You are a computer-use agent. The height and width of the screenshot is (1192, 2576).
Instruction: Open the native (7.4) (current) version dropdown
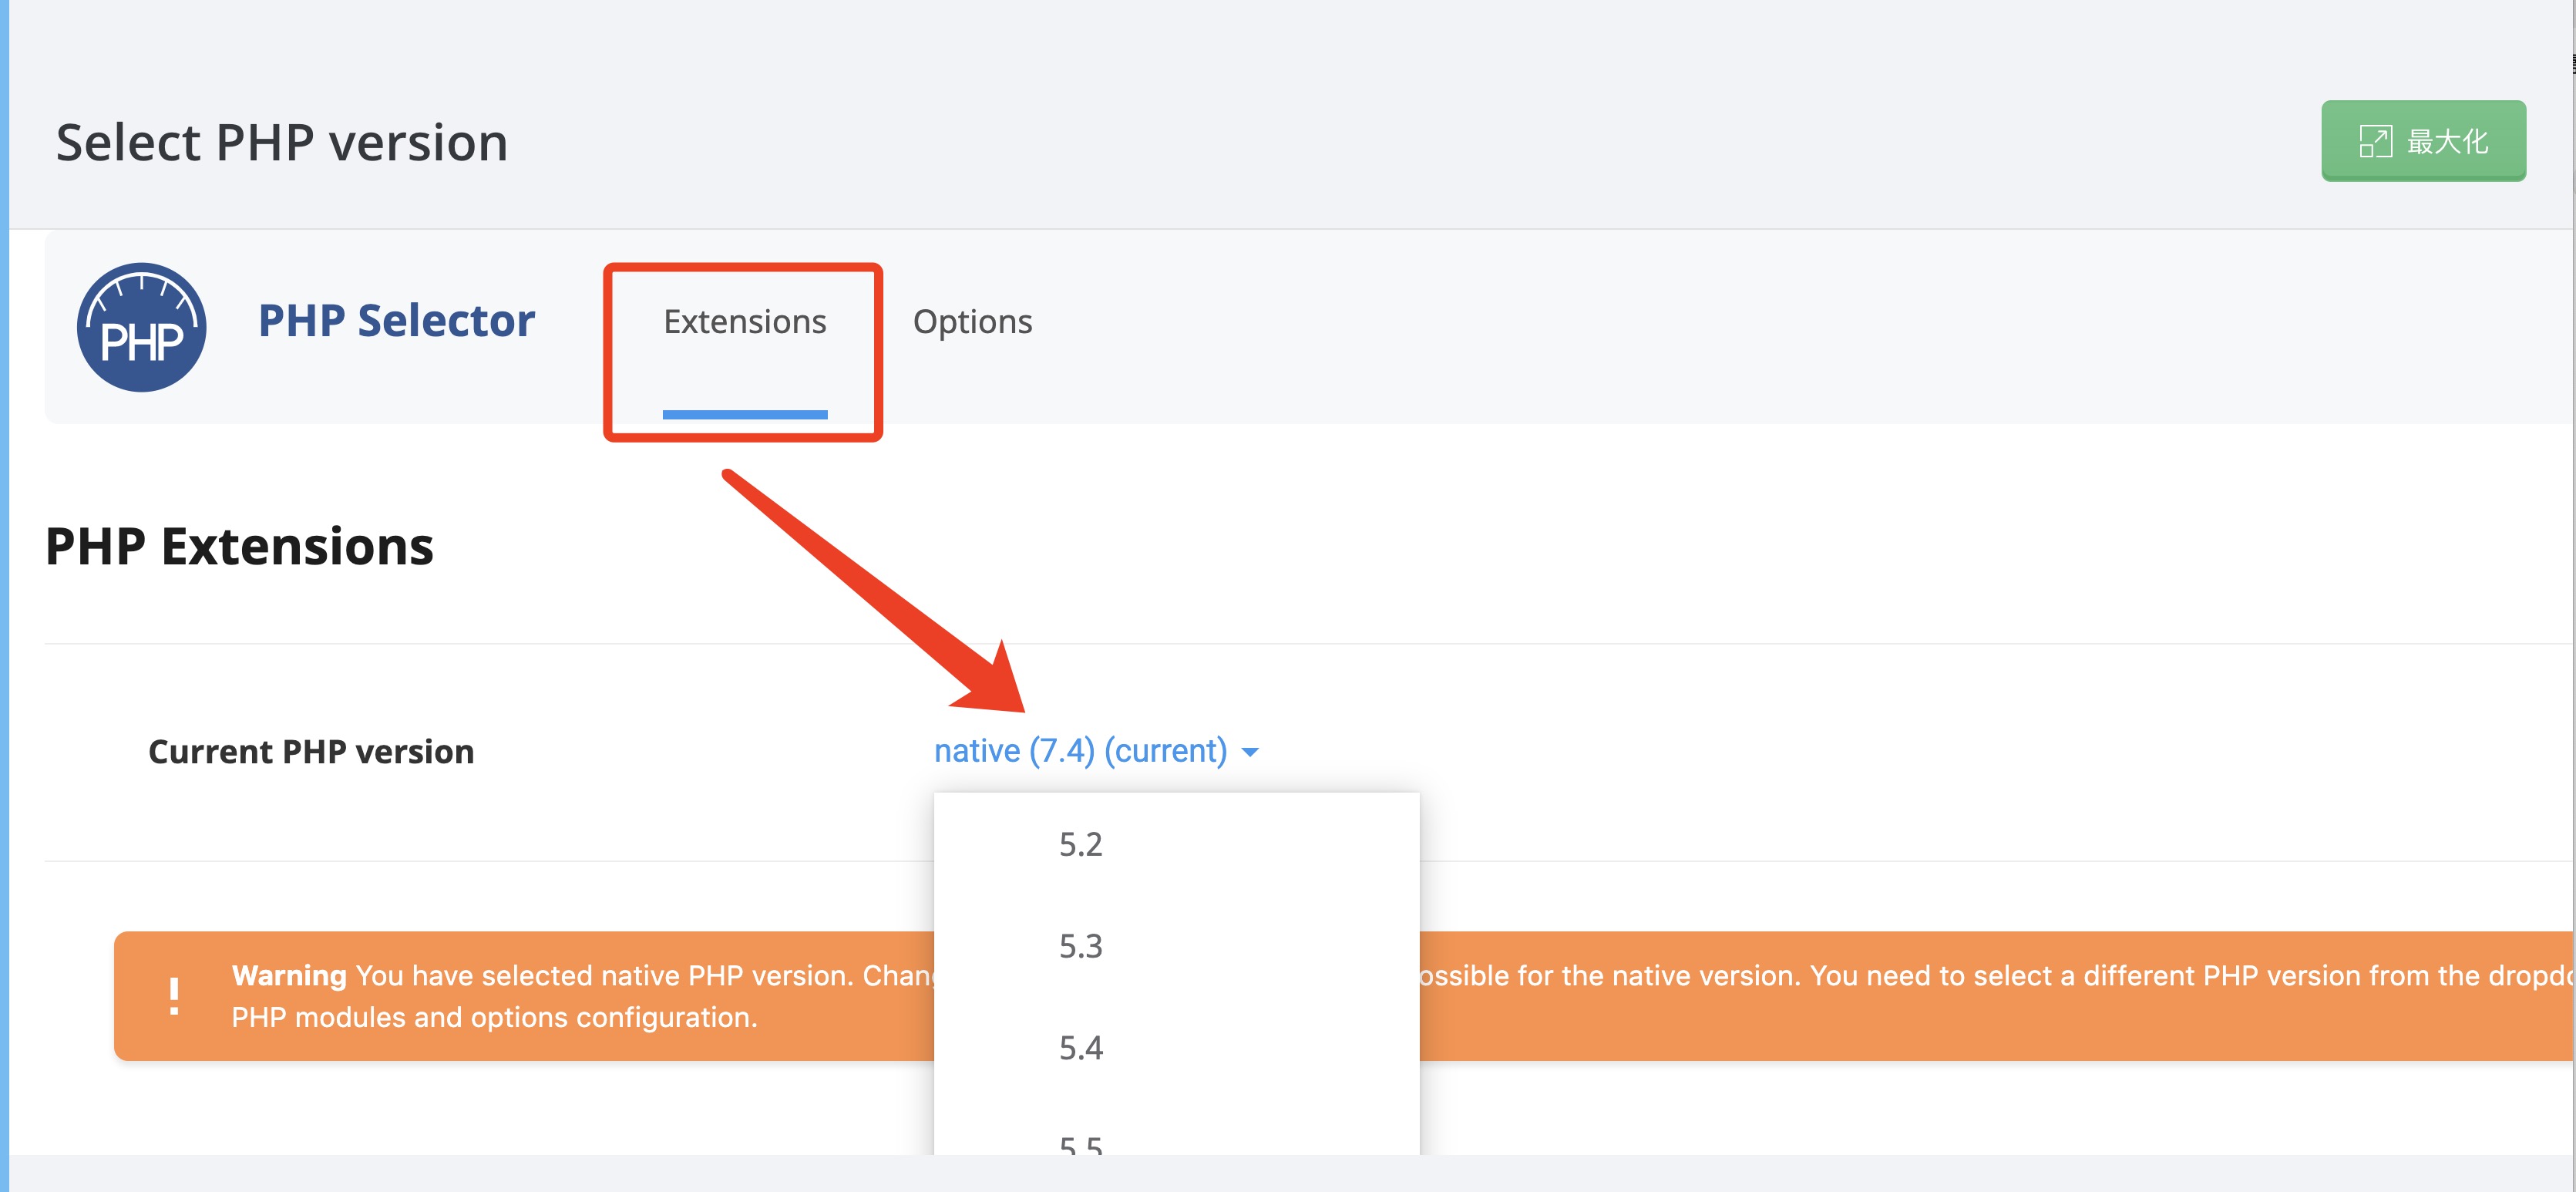(x=1080, y=751)
